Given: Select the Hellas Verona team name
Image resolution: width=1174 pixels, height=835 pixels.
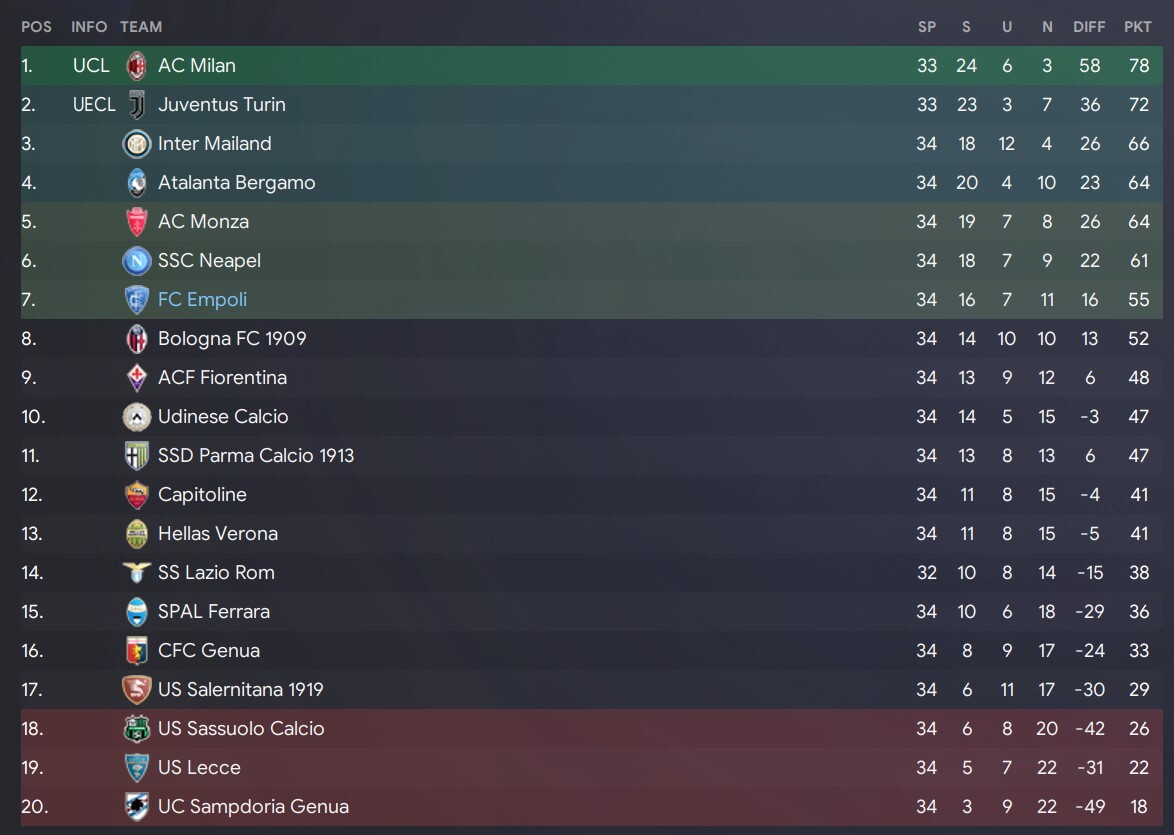Looking at the screenshot, I should [218, 533].
